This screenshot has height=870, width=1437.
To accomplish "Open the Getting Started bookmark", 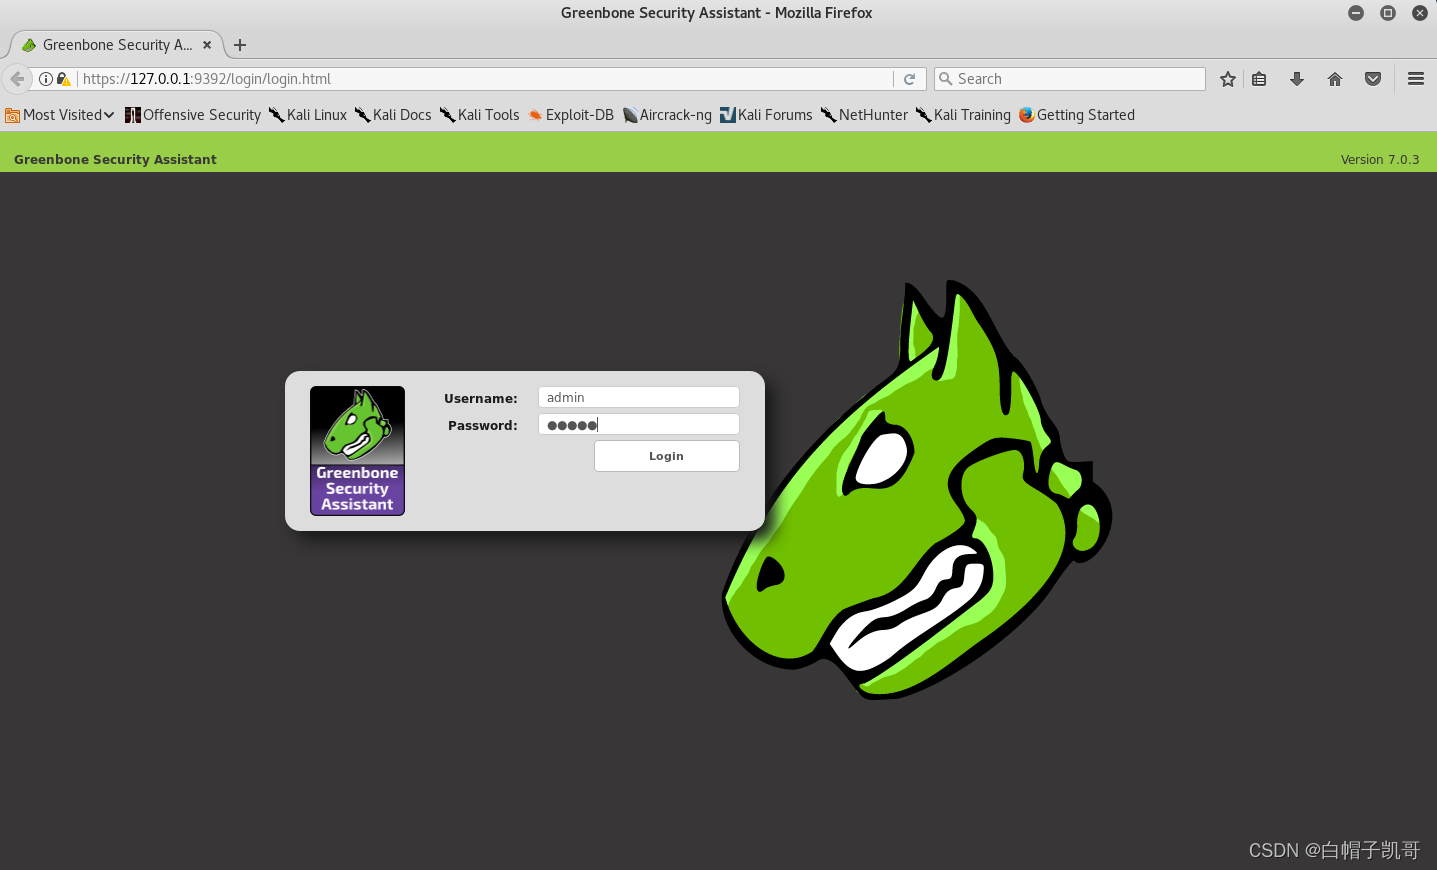I will (x=1077, y=115).
